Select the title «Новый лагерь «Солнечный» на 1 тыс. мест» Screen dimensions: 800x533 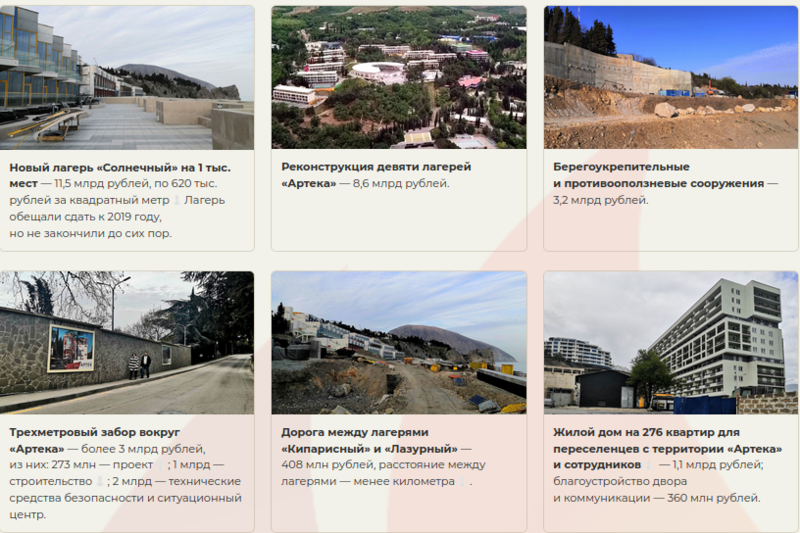pyautogui.click(x=120, y=175)
